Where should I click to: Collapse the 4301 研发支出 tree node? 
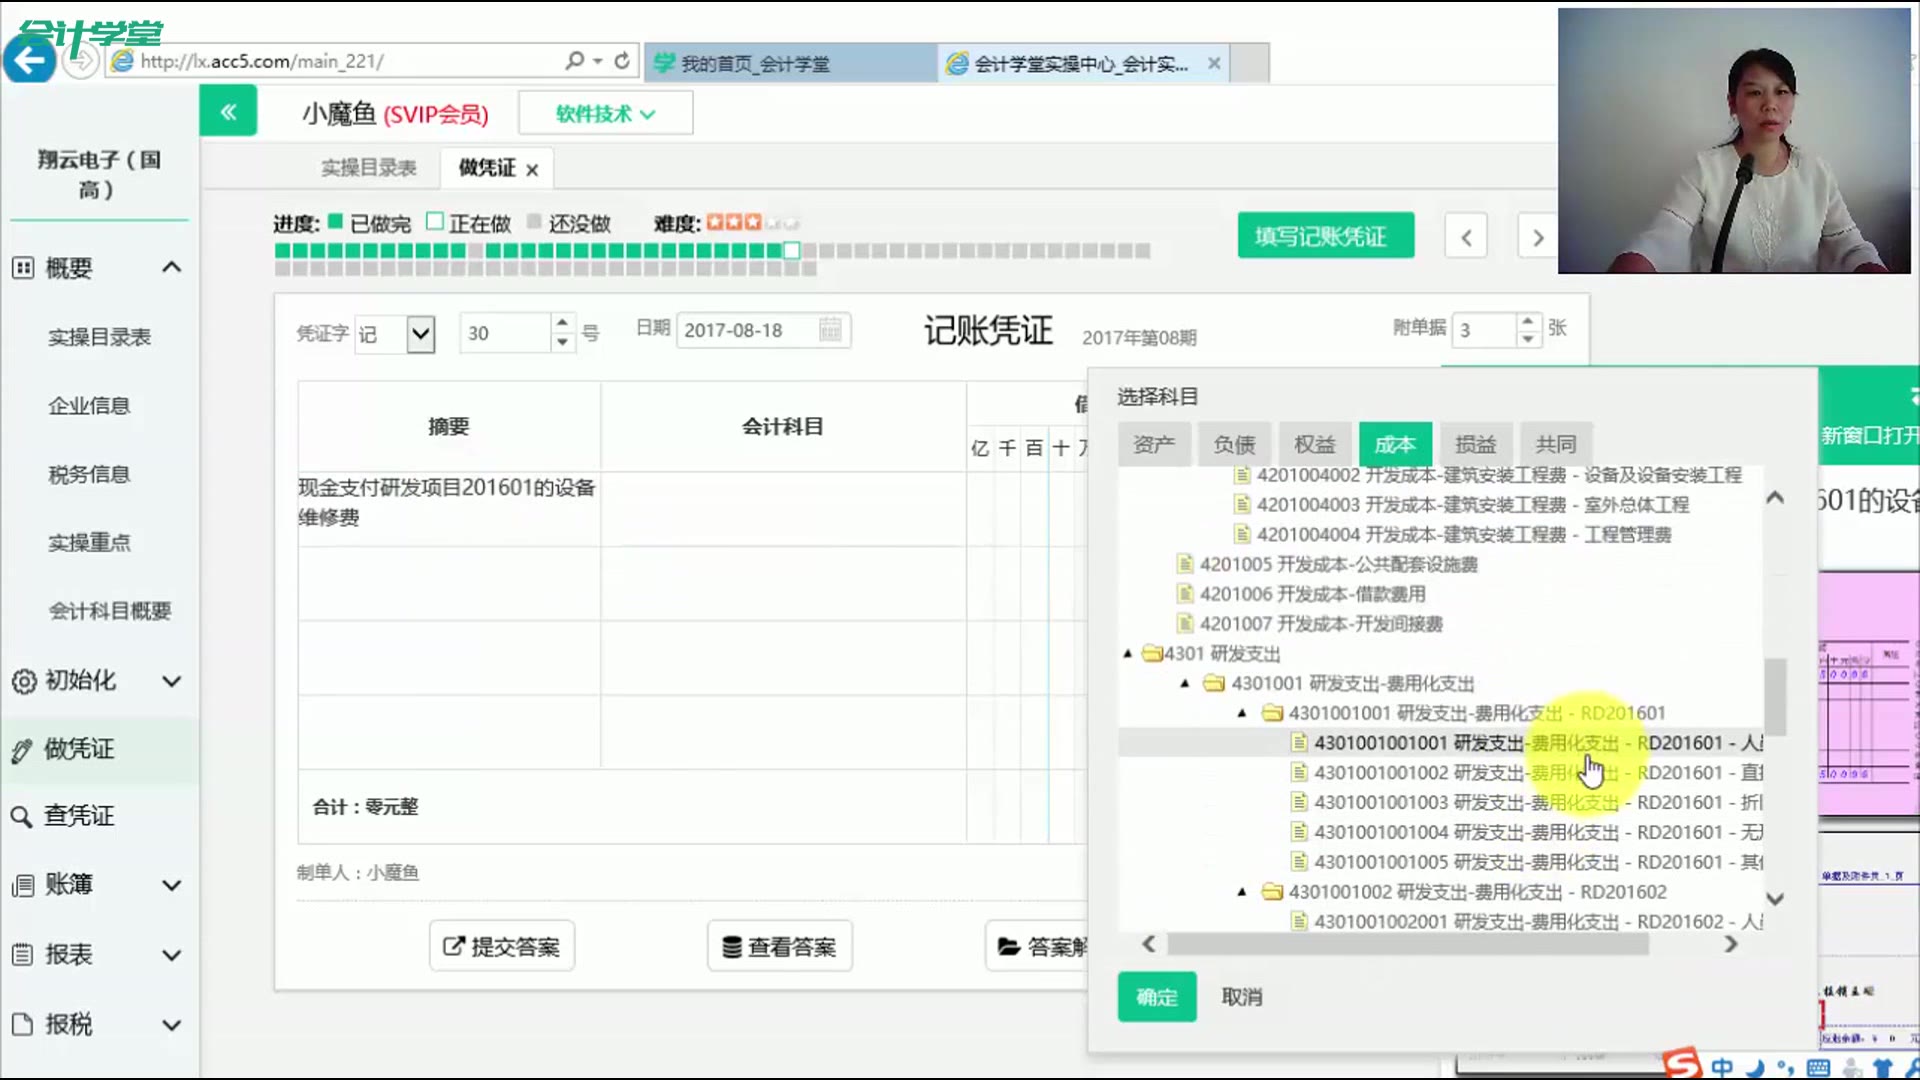[x=1129, y=653]
